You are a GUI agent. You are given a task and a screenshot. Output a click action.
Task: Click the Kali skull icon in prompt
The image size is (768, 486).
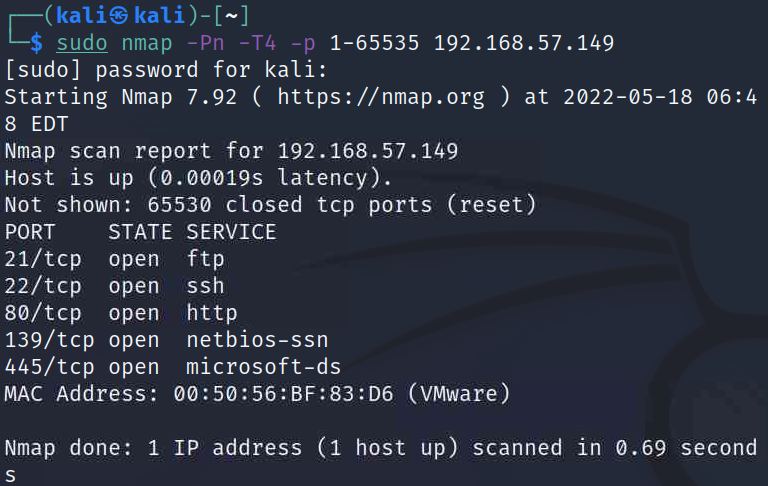coord(119,16)
